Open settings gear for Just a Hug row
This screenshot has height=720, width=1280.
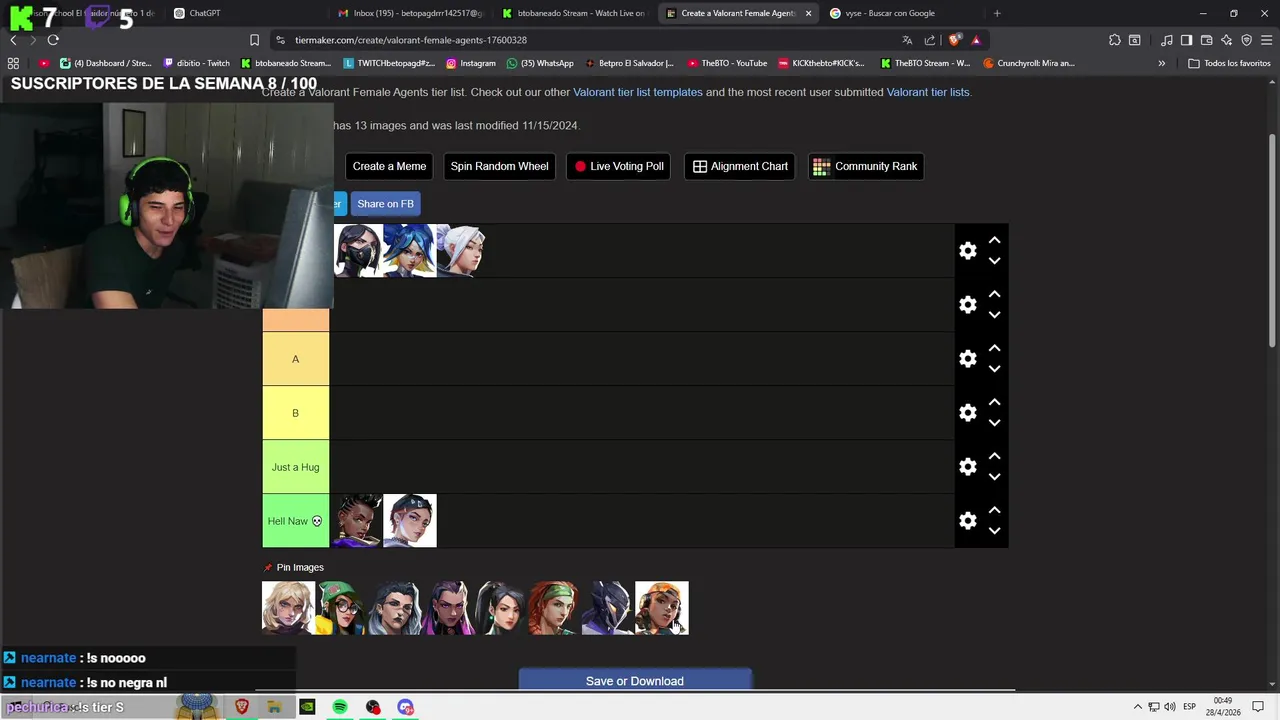click(x=968, y=467)
